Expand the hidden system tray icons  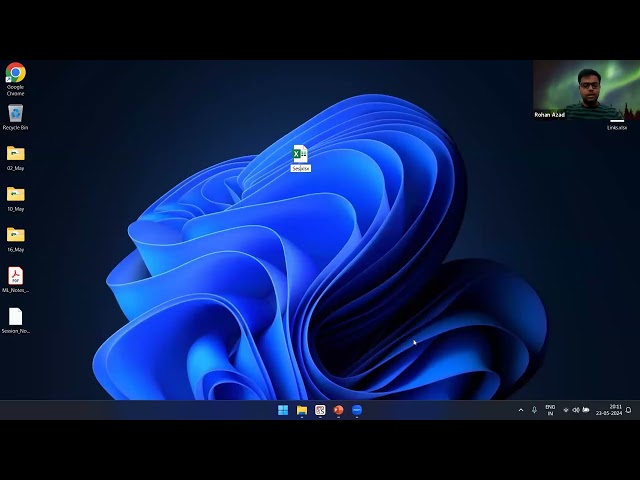(520, 410)
